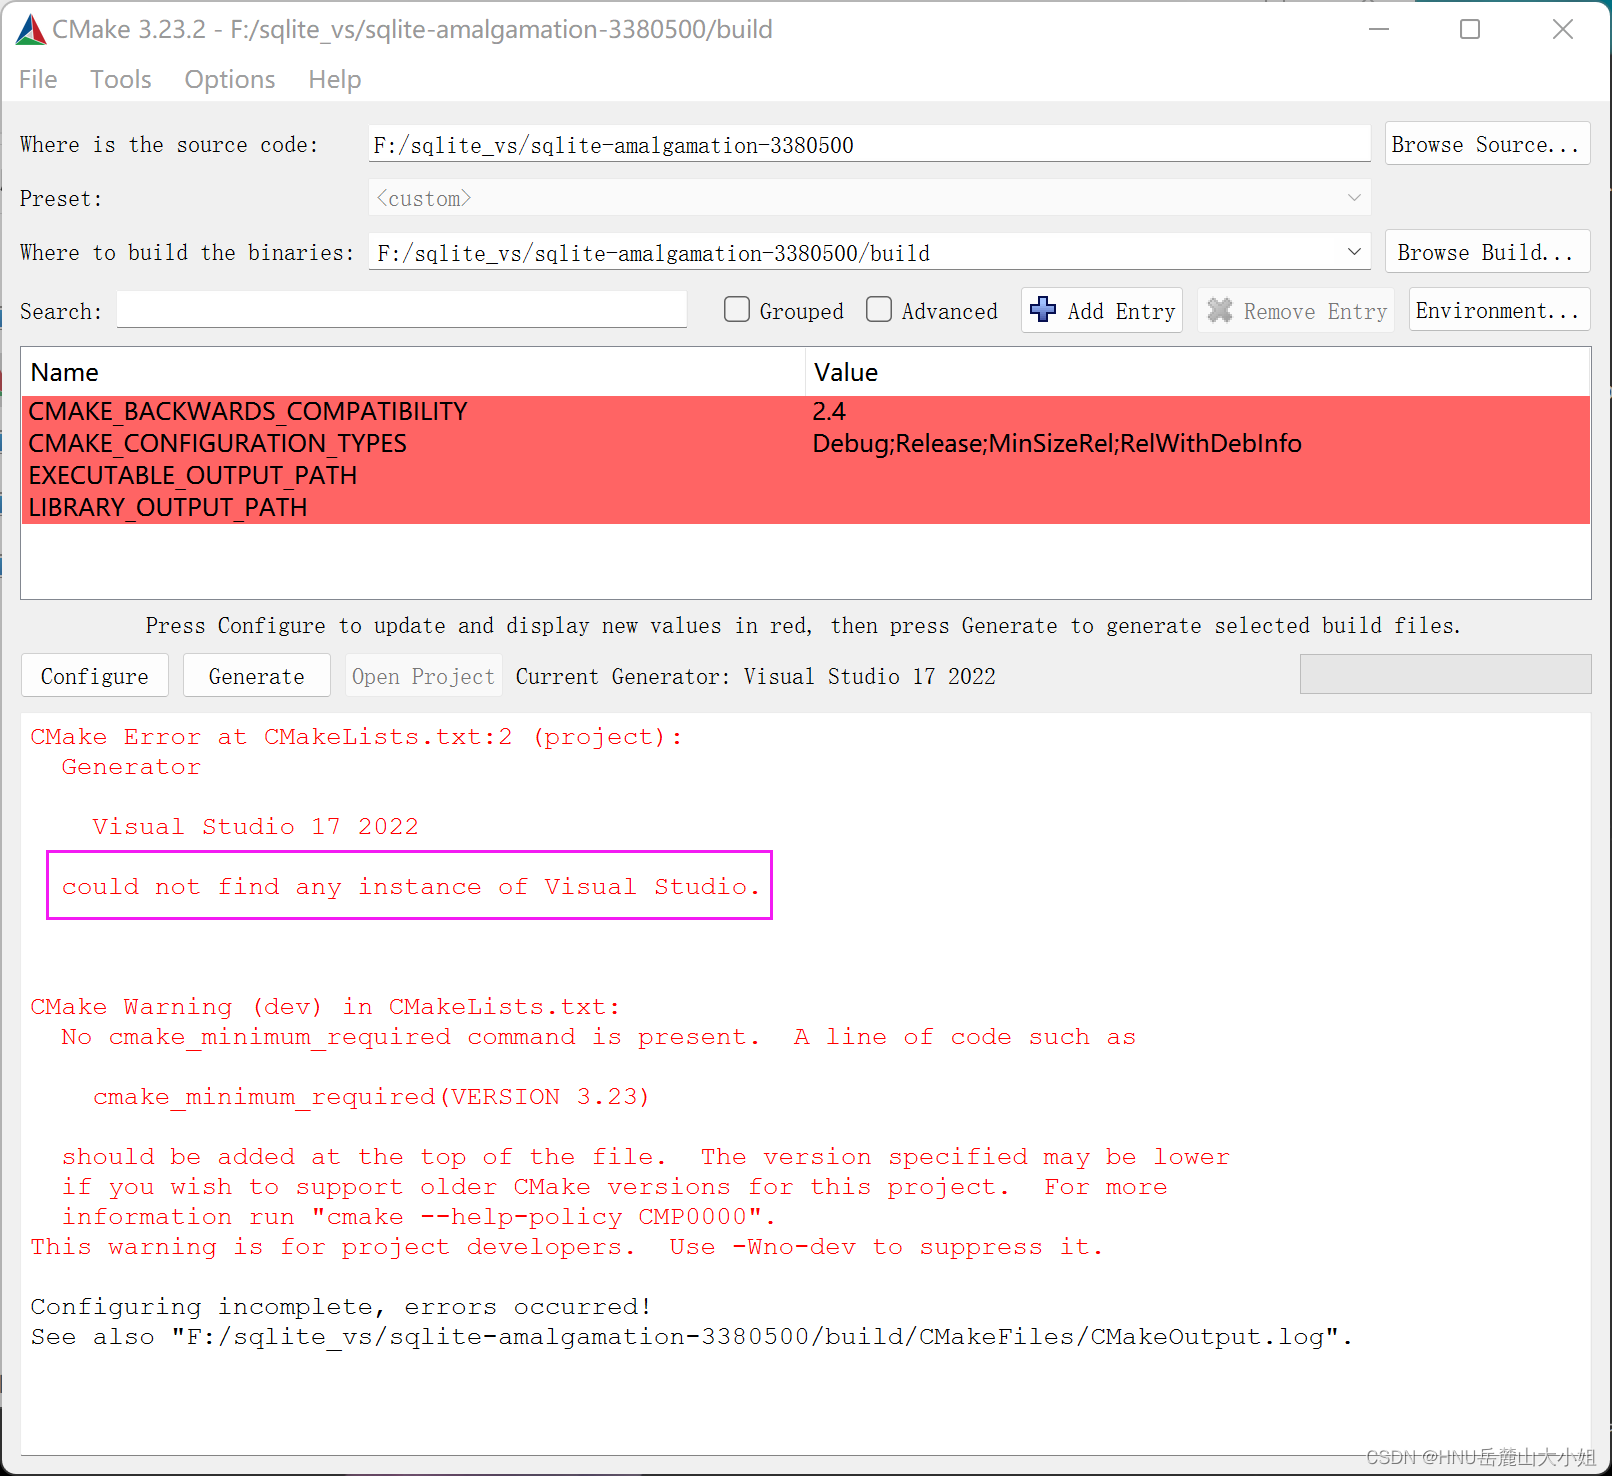Click the Value column header
The image size is (1612, 1476).
(1198, 372)
